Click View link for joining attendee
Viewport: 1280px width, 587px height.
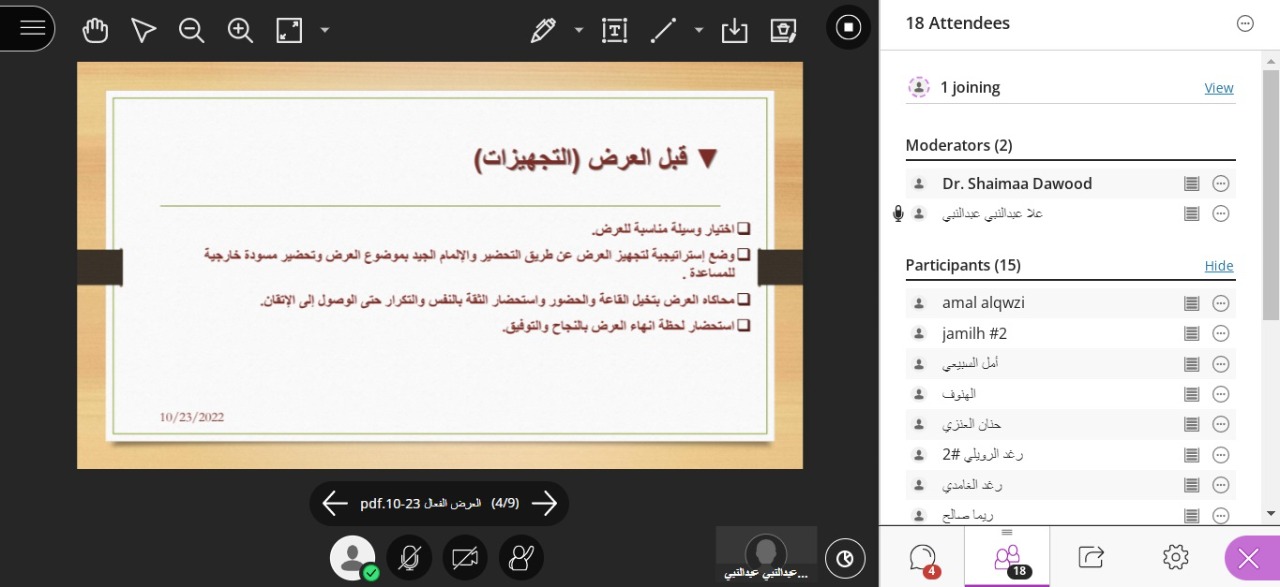(x=1218, y=88)
